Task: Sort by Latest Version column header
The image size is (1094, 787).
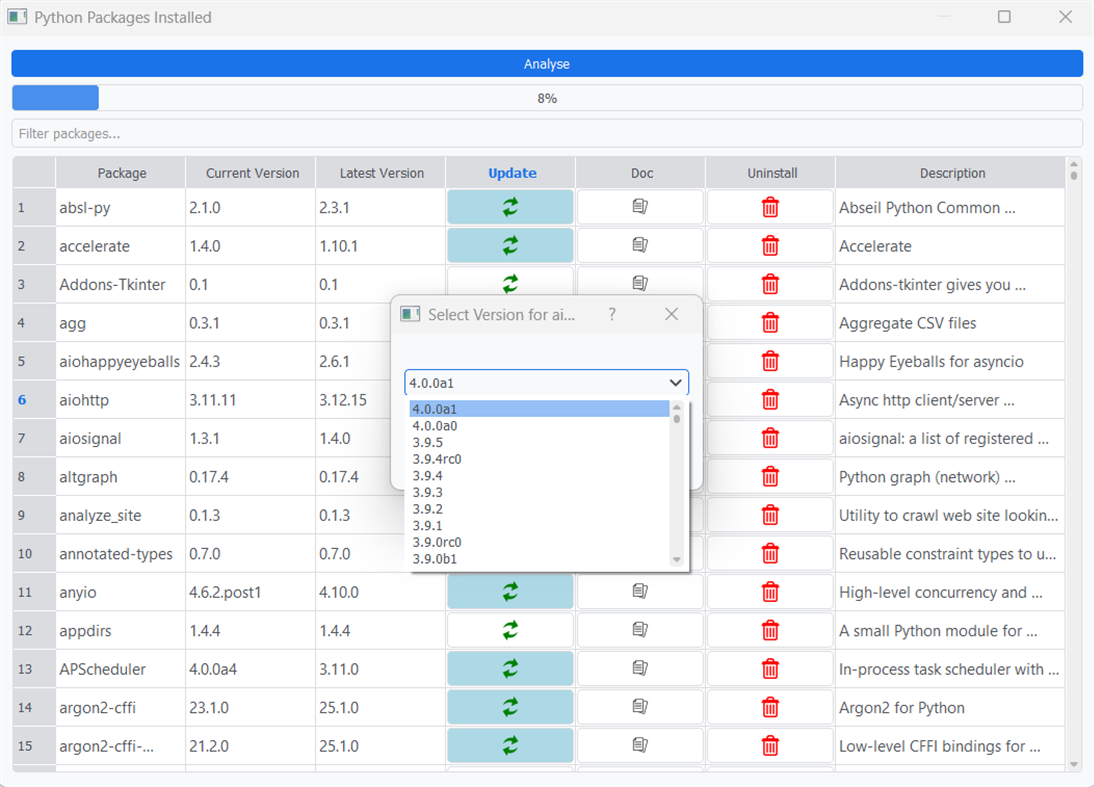Action: click(382, 173)
